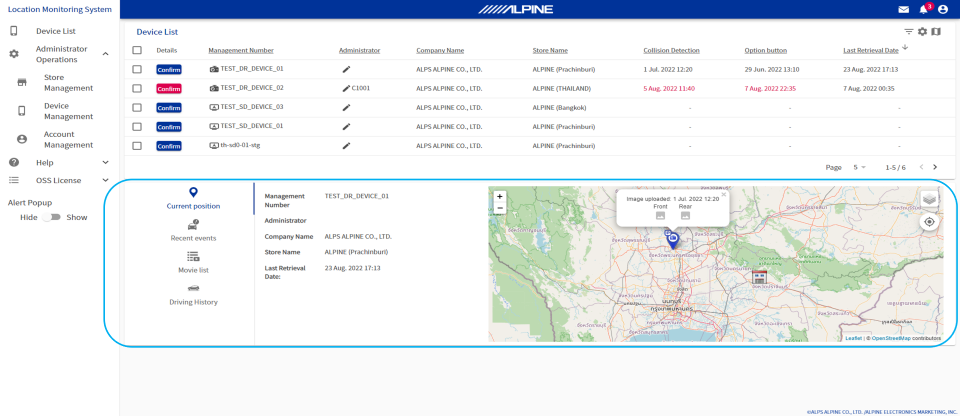Check the TEST_DR_DEVICE_02 row checkbox

click(x=137, y=88)
